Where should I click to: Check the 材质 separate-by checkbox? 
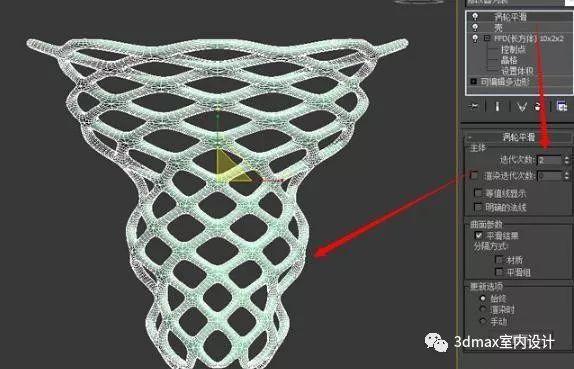tap(499, 260)
